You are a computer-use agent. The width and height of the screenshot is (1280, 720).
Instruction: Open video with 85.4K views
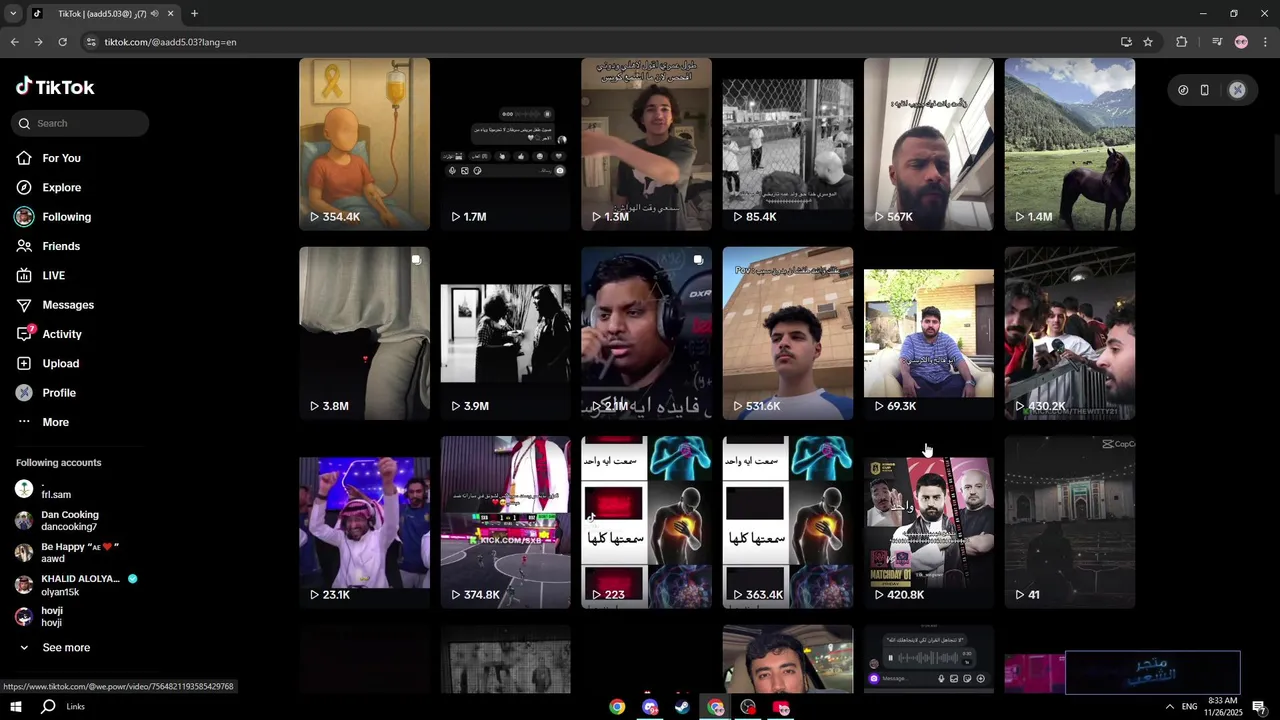click(787, 144)
